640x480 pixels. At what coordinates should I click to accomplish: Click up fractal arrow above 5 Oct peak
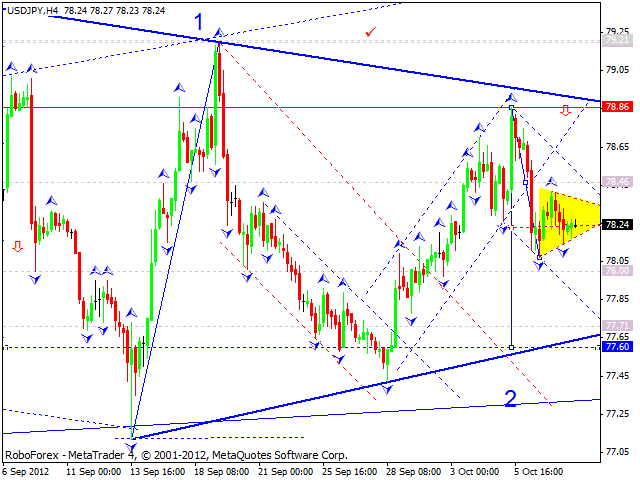tap(511, 98)
